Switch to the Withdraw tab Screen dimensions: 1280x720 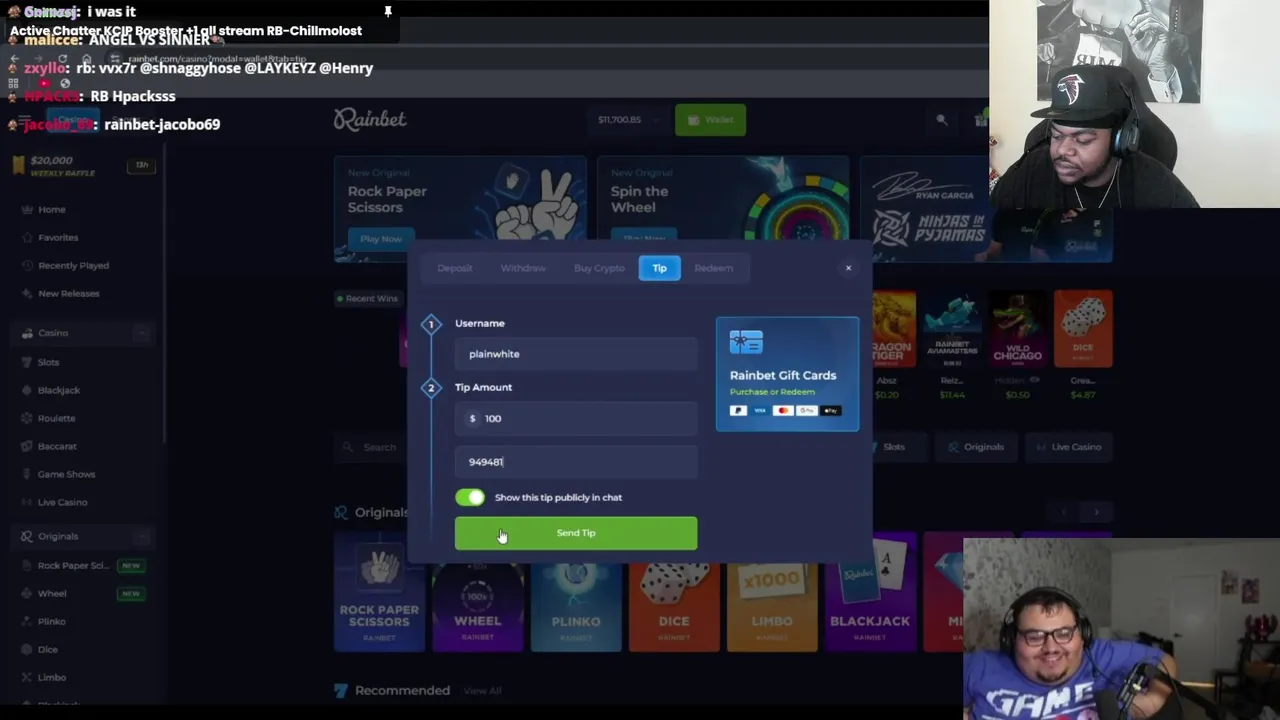523,268
